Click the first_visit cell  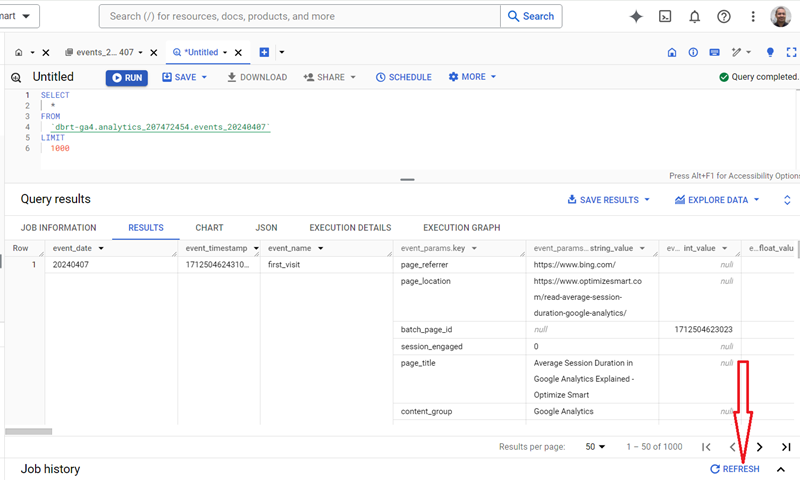coord(284,265)
